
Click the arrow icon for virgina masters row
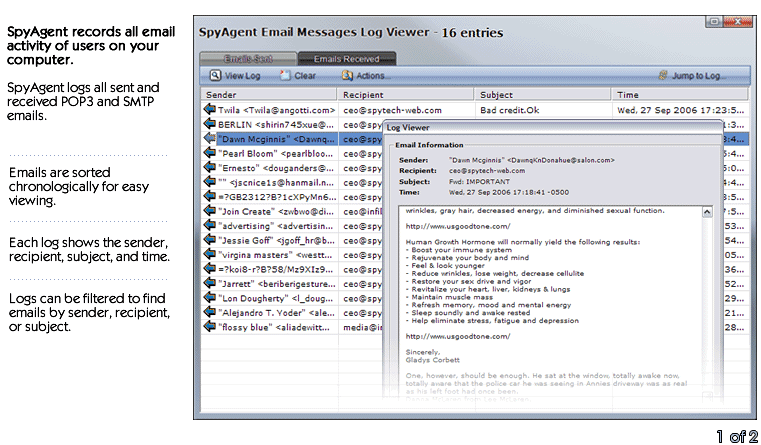click(x=210, y=254)
